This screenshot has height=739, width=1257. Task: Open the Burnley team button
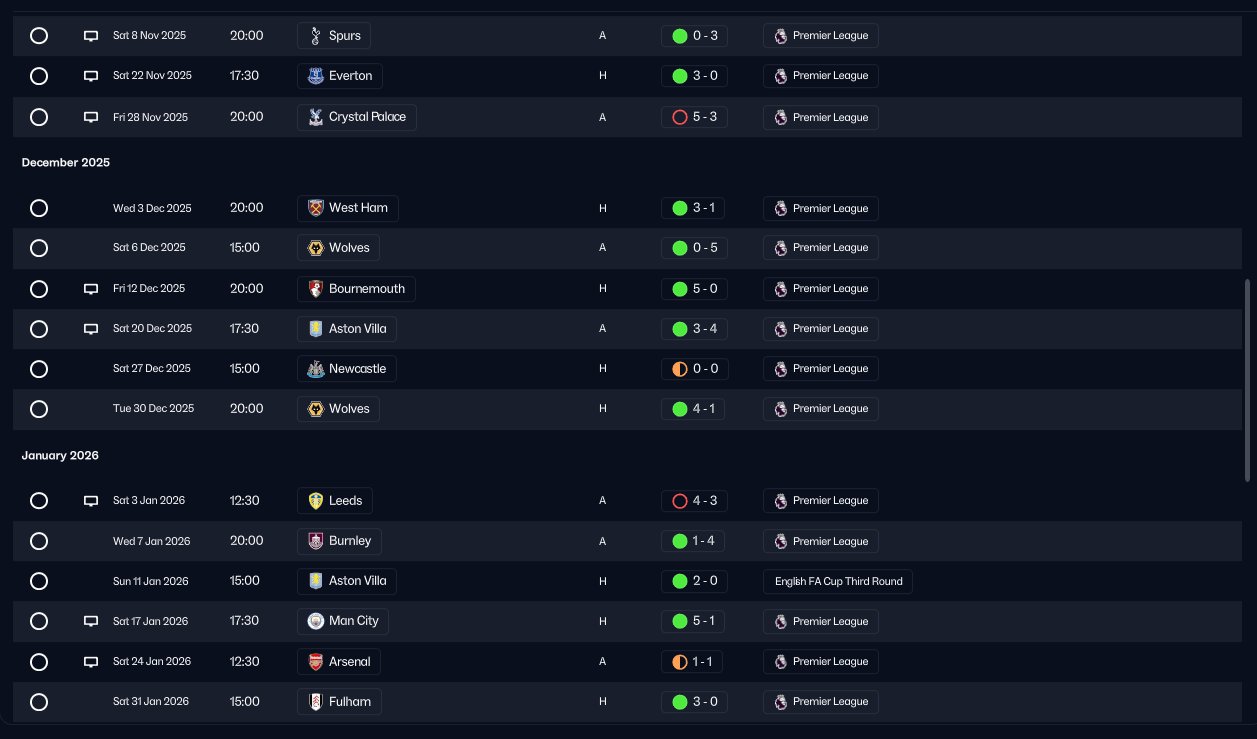(339, 541)
